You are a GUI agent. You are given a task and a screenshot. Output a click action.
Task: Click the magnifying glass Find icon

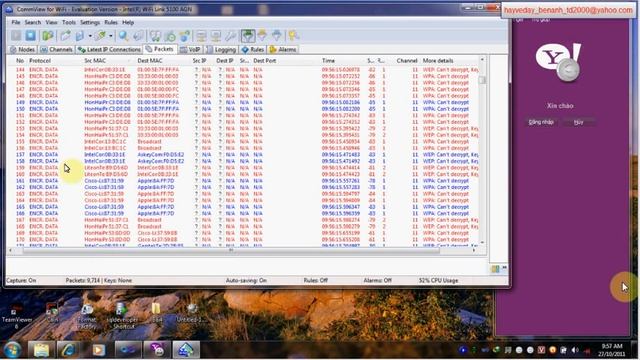pos(123,36)
